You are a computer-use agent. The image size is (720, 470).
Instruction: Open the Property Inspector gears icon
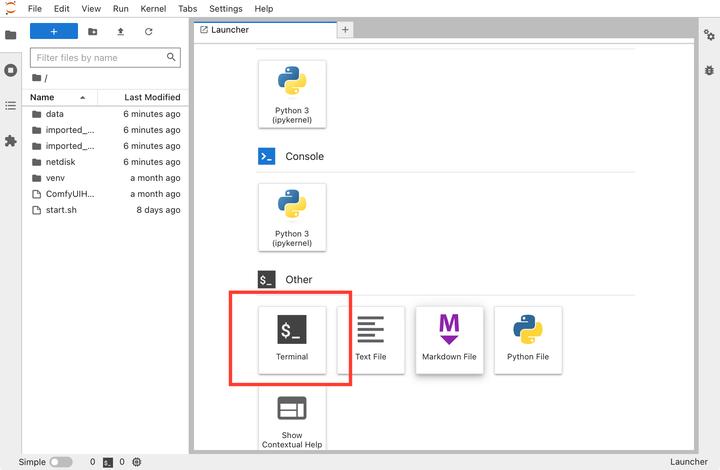coord(709,35)
